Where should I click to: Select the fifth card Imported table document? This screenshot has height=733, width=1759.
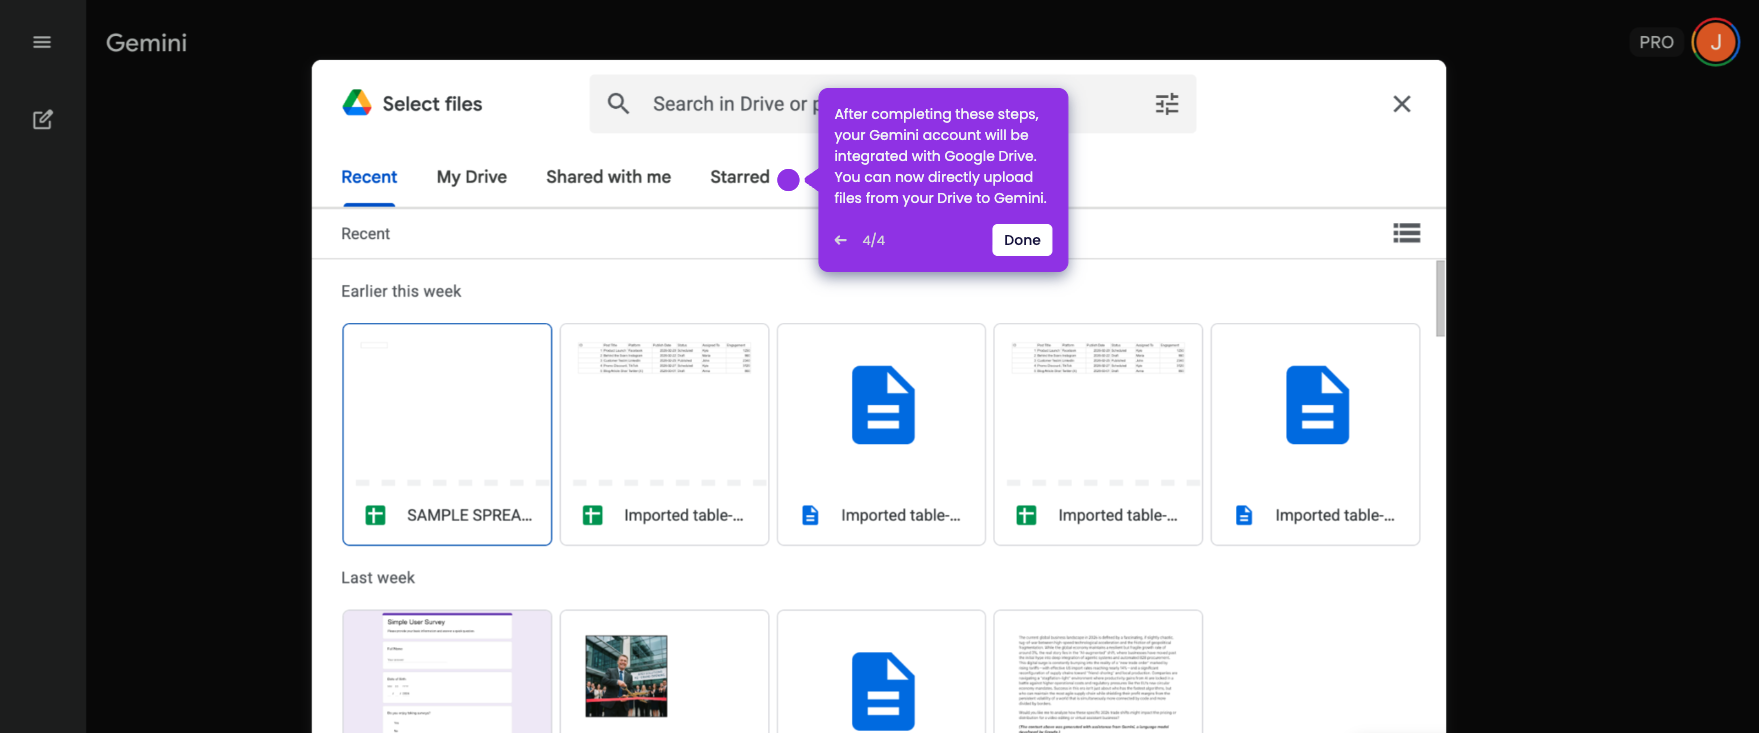[x=1315, y=434]
